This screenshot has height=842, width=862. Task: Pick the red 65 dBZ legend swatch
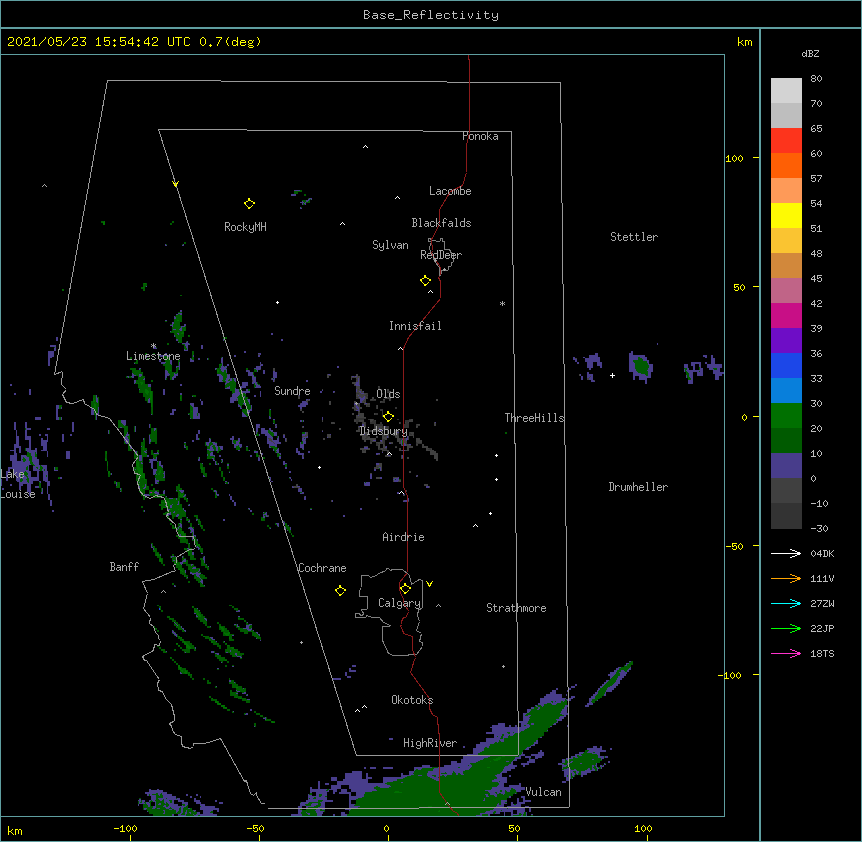[786, 141]
